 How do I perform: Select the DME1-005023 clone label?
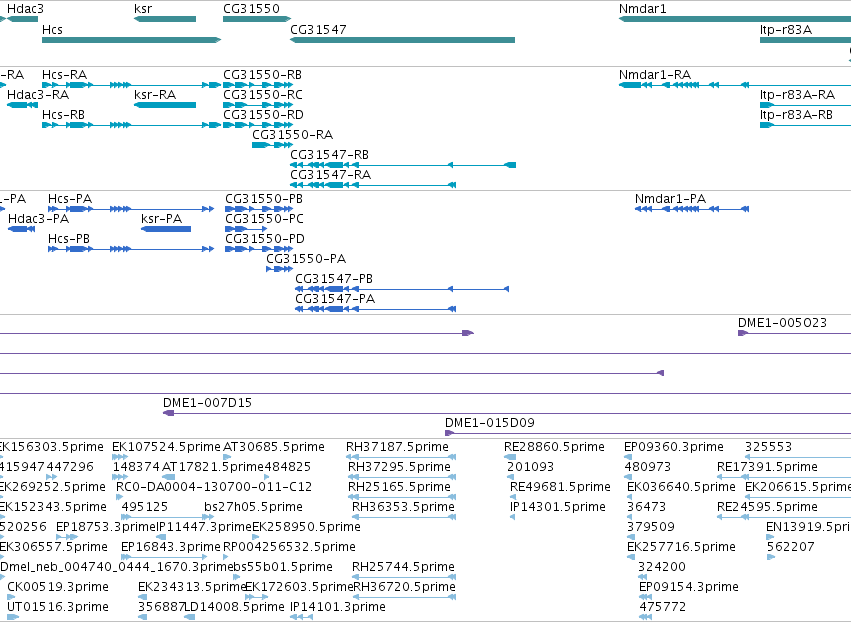click(783, 323)
